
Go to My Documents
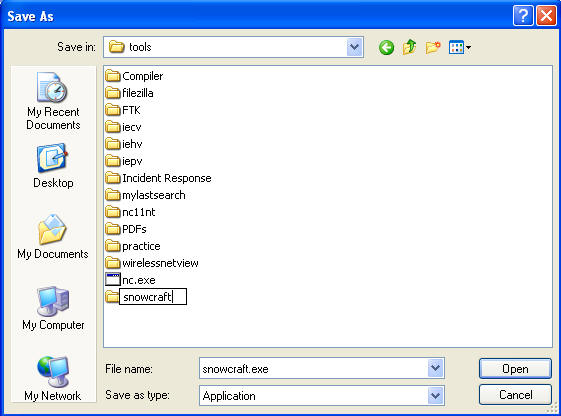pos(53,237)
